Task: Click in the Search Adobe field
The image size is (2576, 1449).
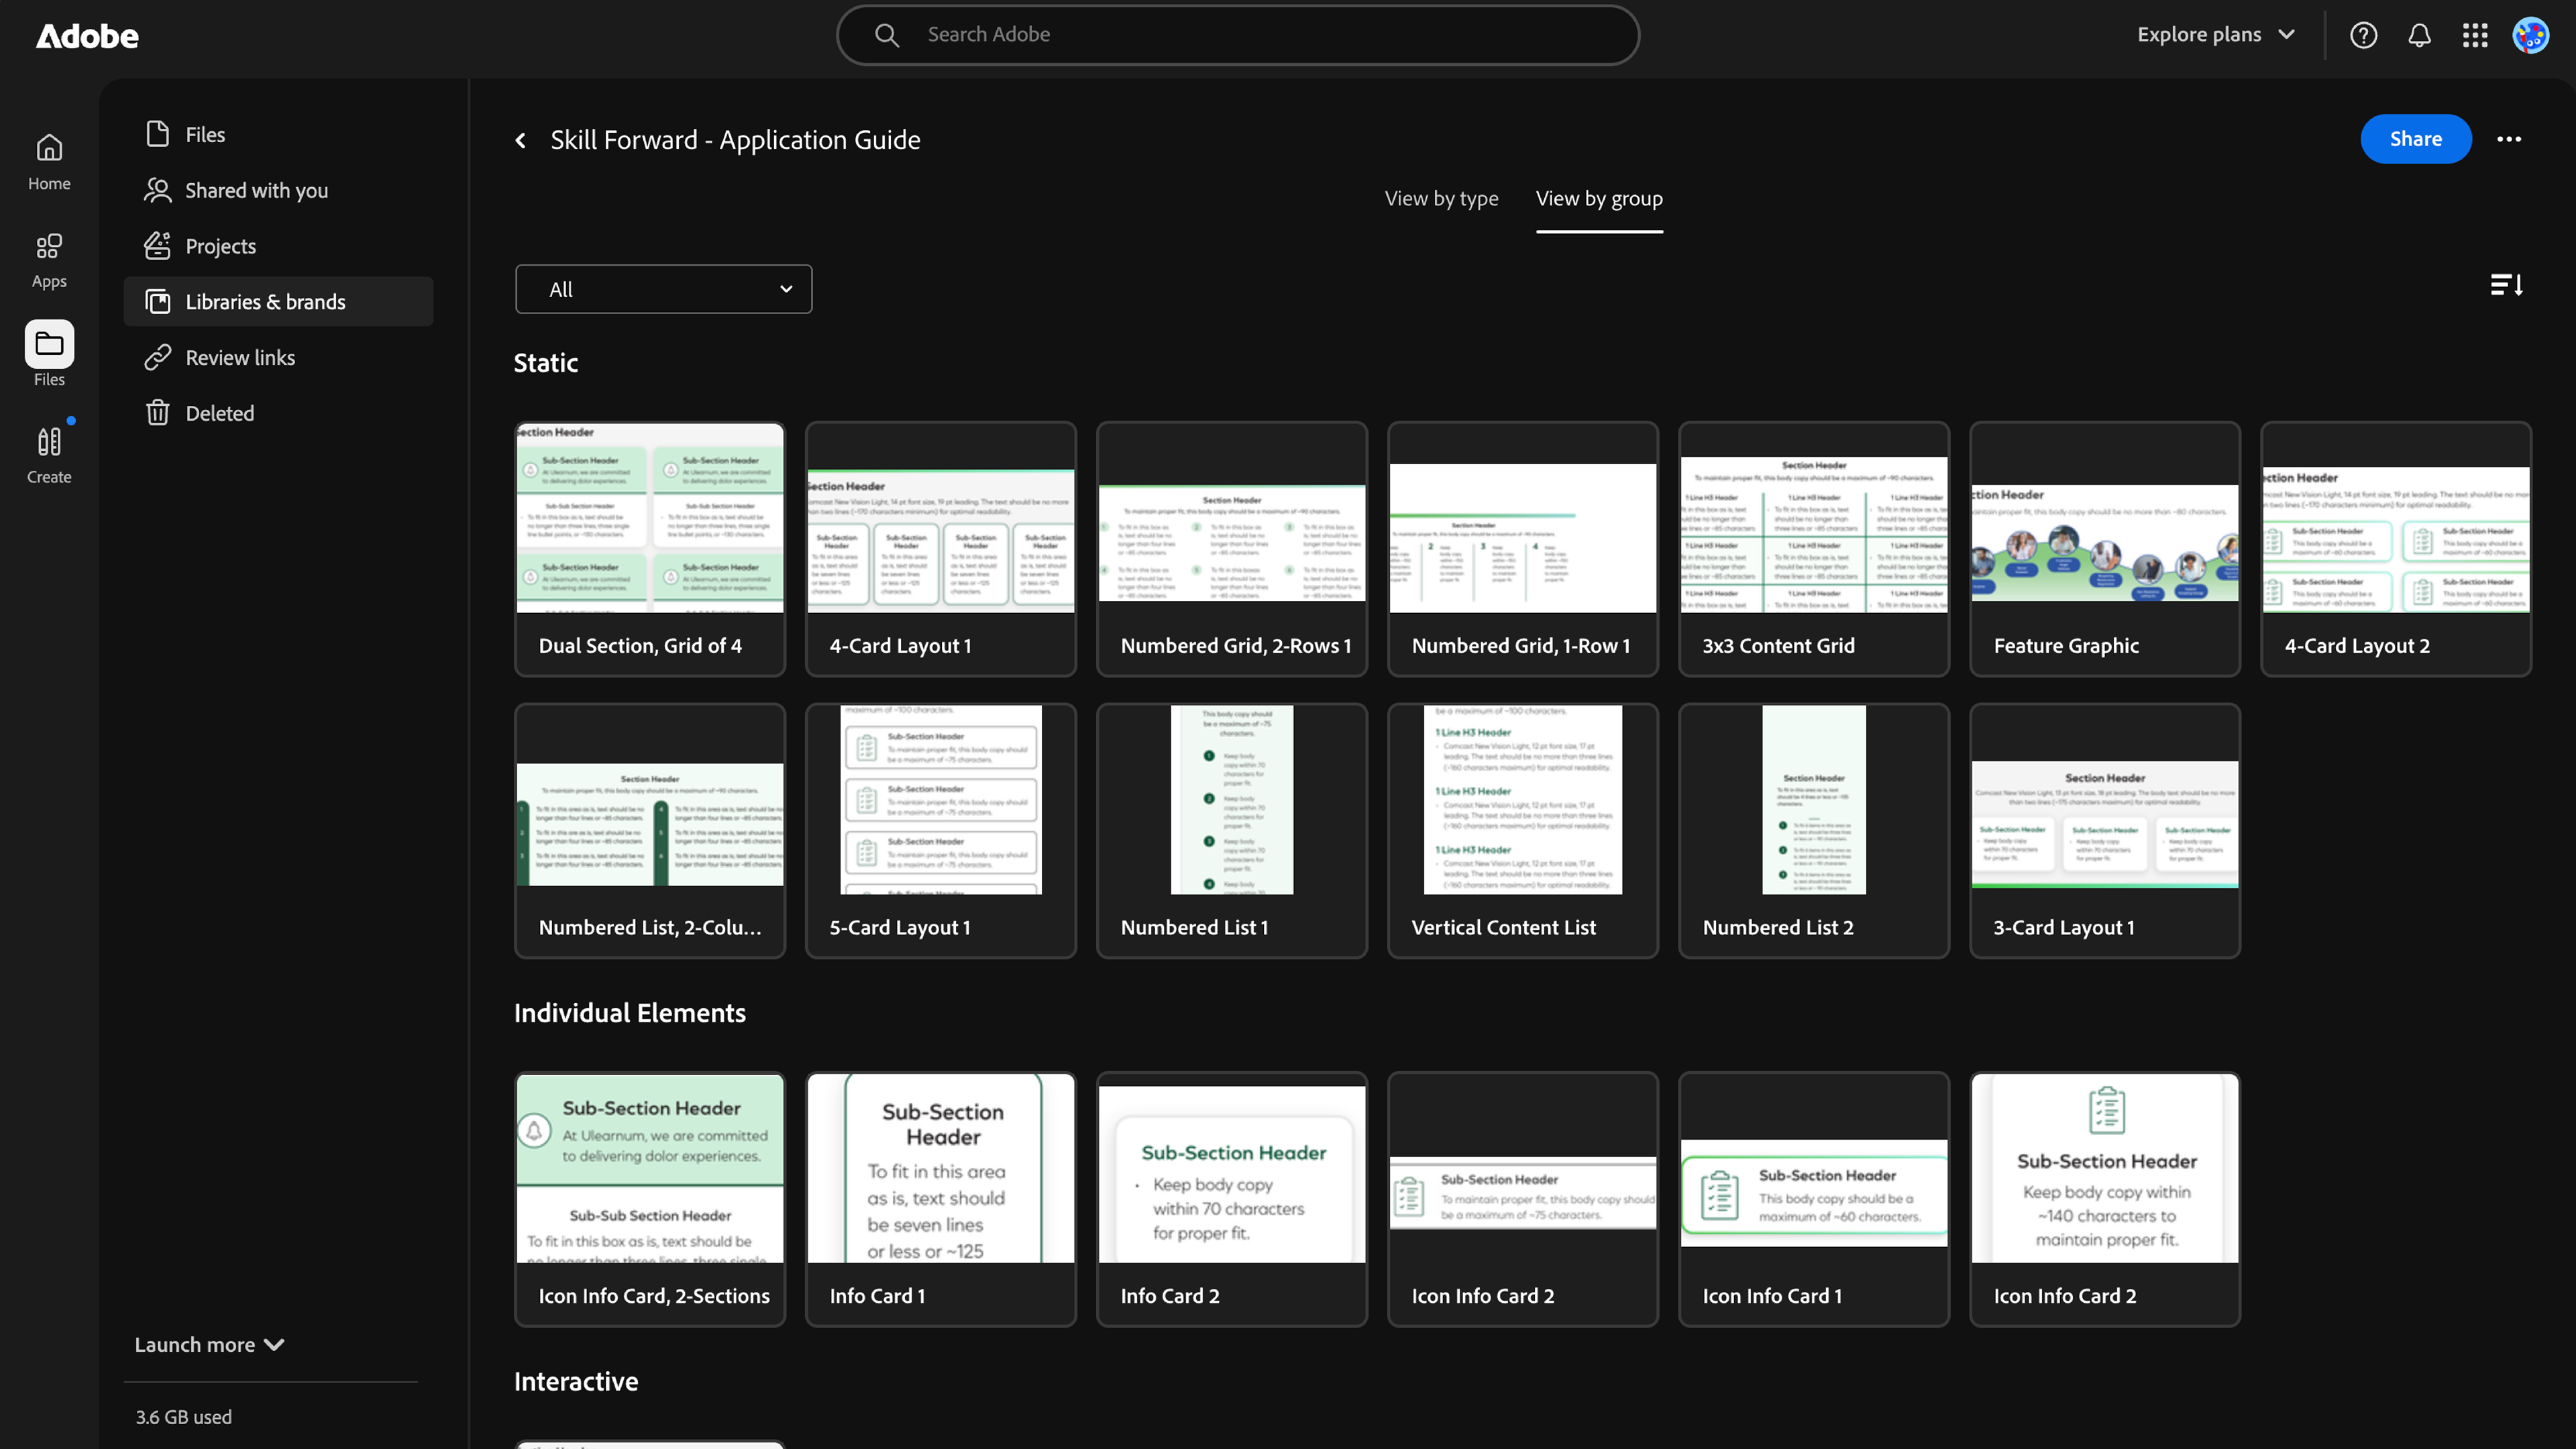Action: [x=1238, y=35]
